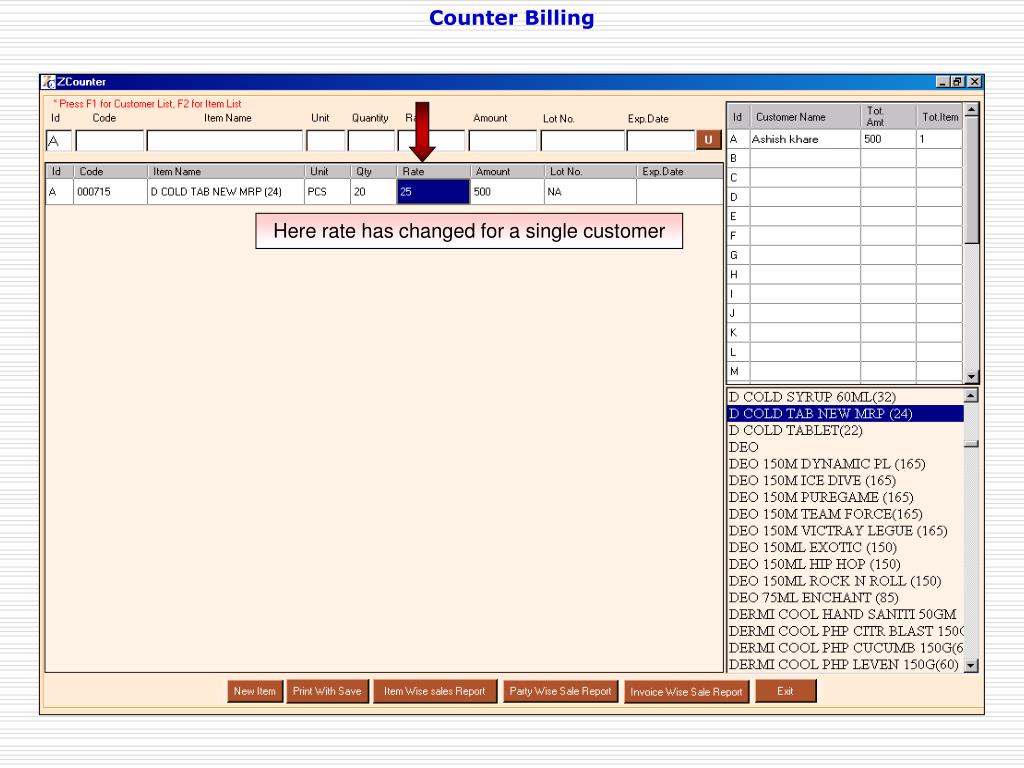1024x768 pixels.
Task: Select customer row M
Action: (844, 372)
